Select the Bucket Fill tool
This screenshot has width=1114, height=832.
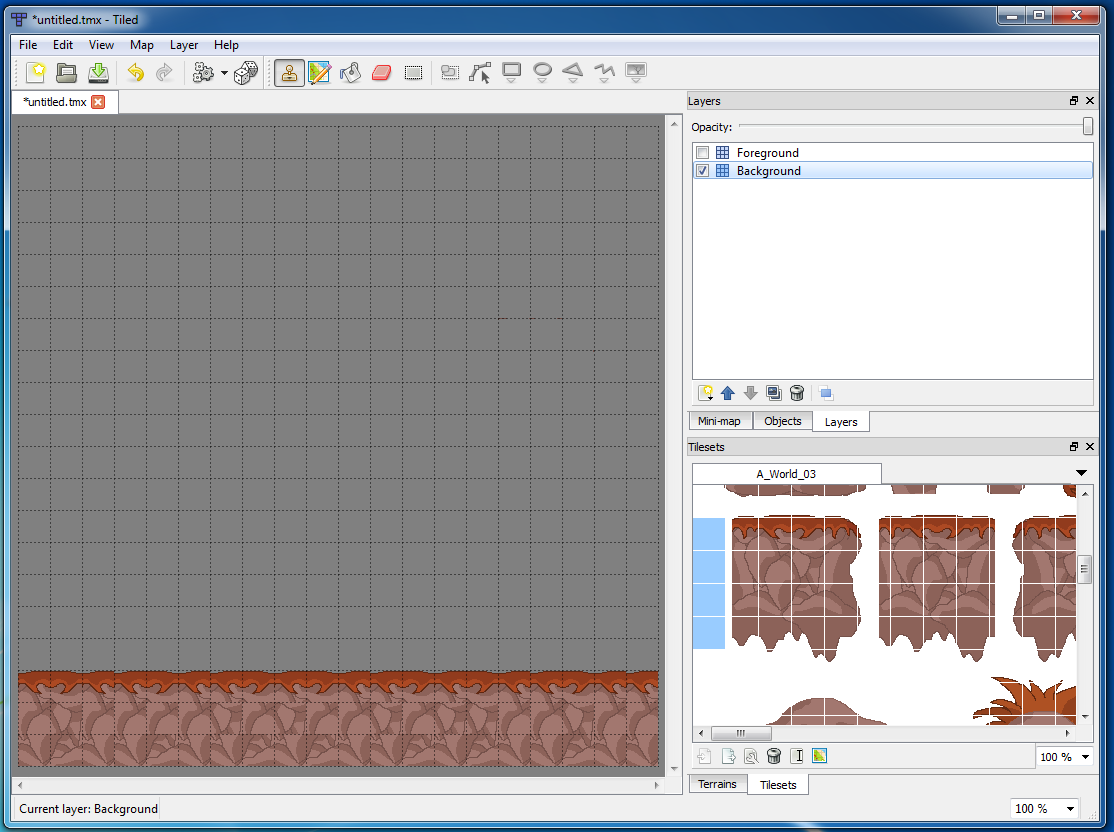tap(350, 72)
